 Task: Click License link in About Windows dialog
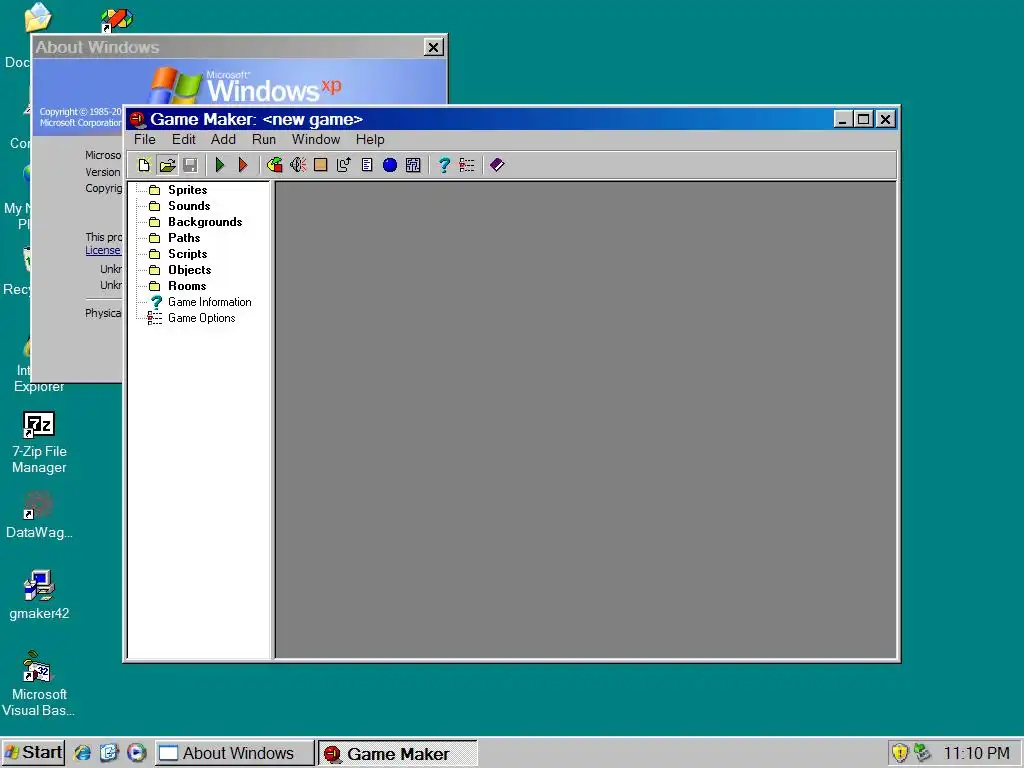(103, 250)
